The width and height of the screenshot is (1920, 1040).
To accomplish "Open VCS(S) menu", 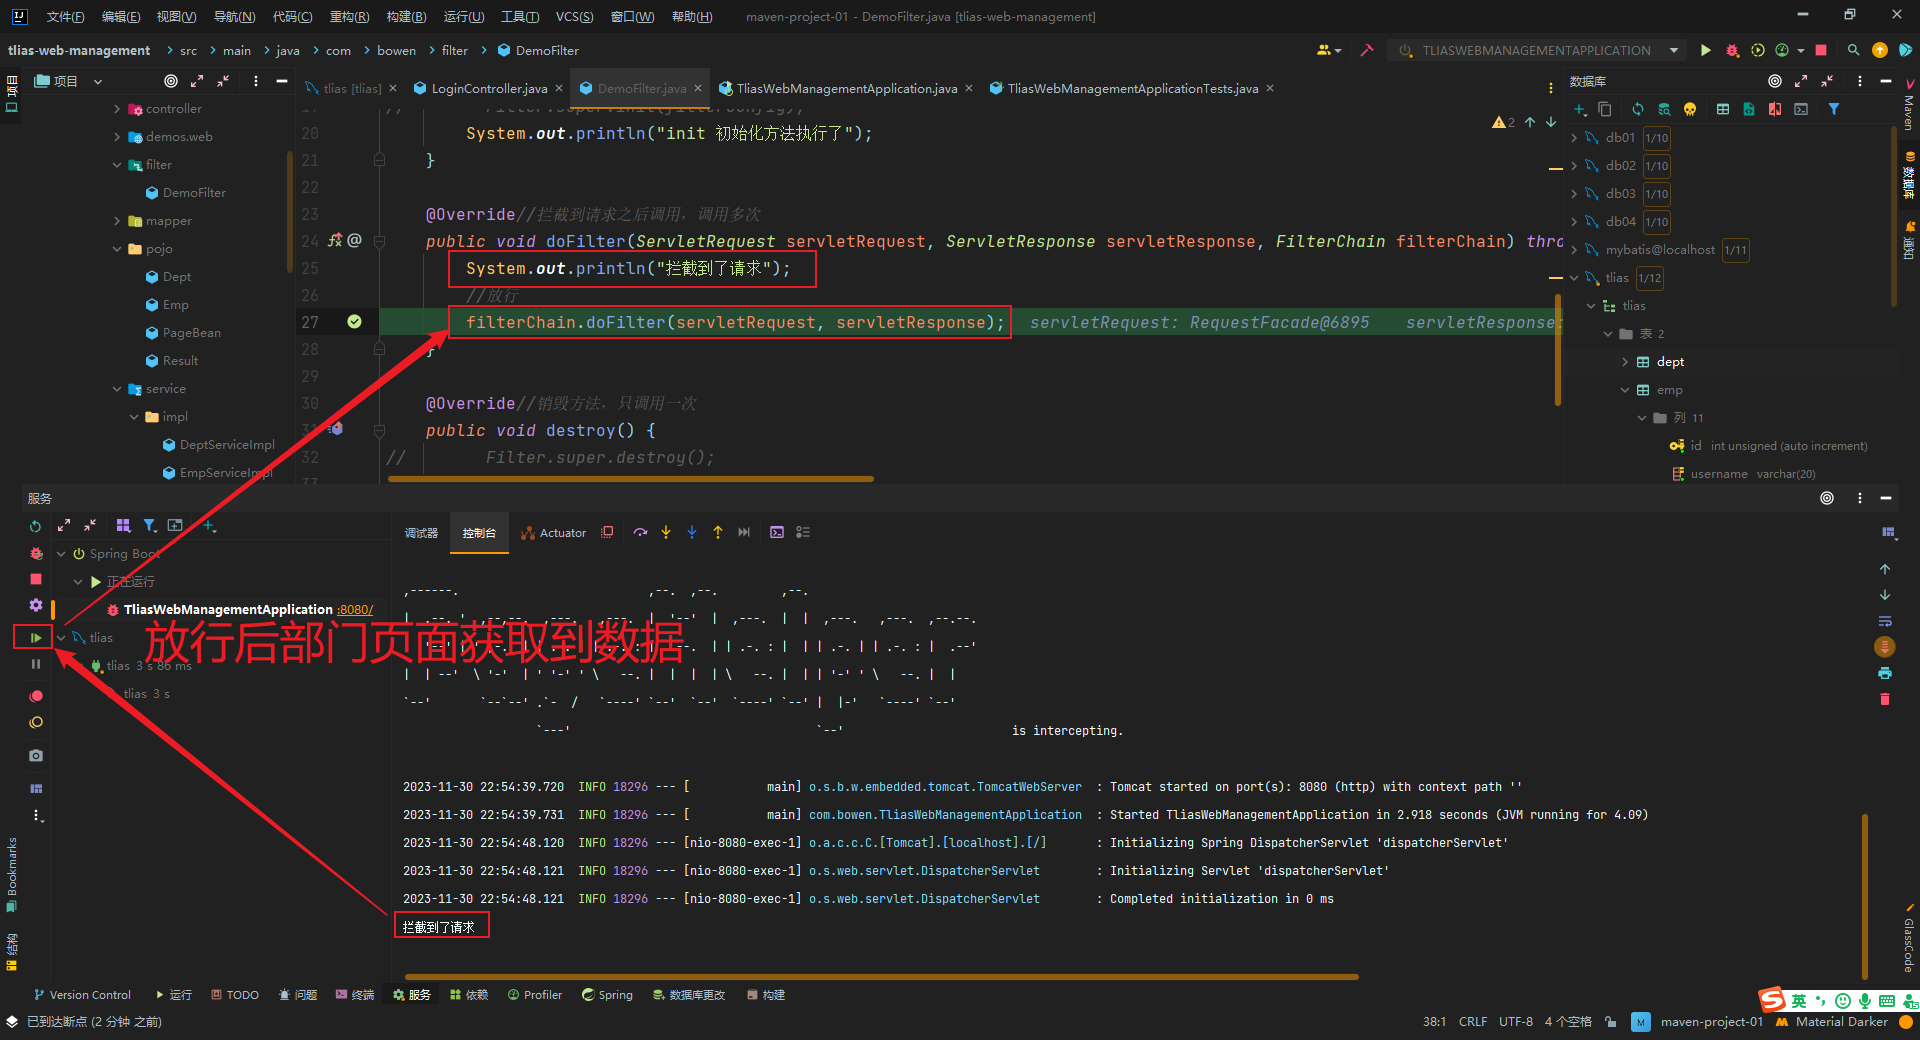I will tap(575, 17).
